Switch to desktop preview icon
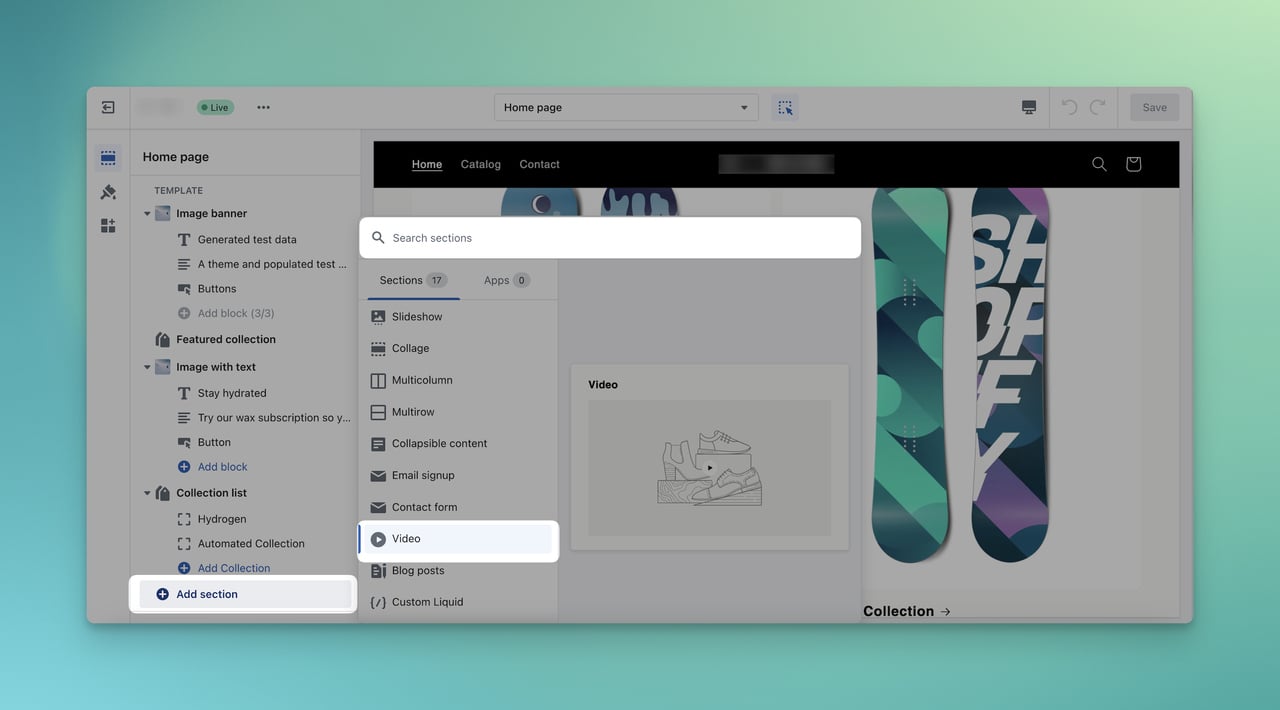Screen dimensions: 1280x710 1029,107
